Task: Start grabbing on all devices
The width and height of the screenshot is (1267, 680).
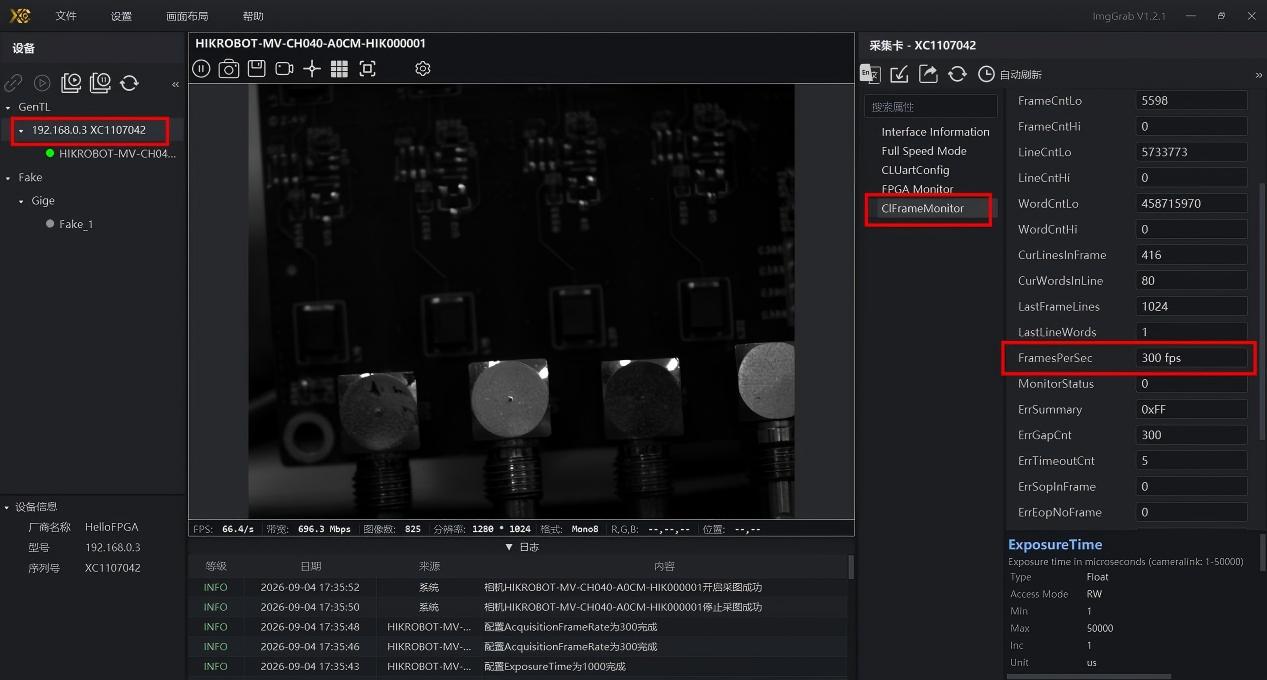Action: tap(71, 83)
